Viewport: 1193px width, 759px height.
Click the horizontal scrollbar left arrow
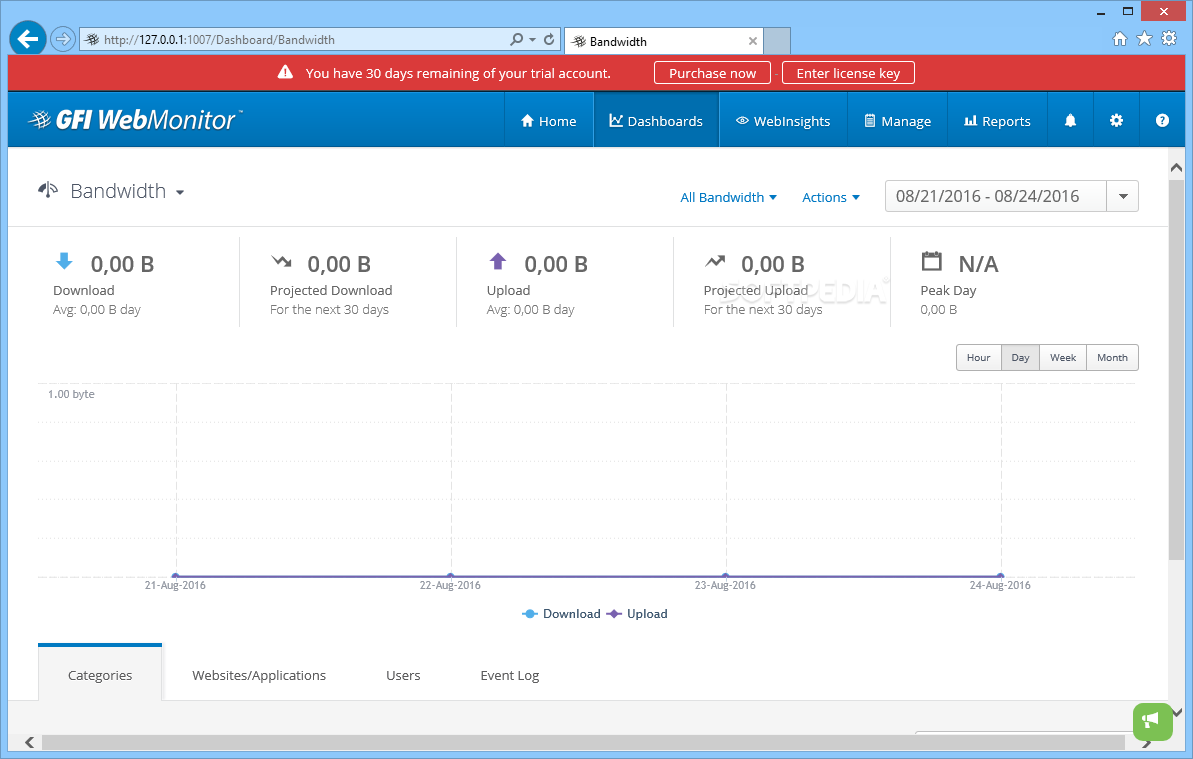click(30, 742)
